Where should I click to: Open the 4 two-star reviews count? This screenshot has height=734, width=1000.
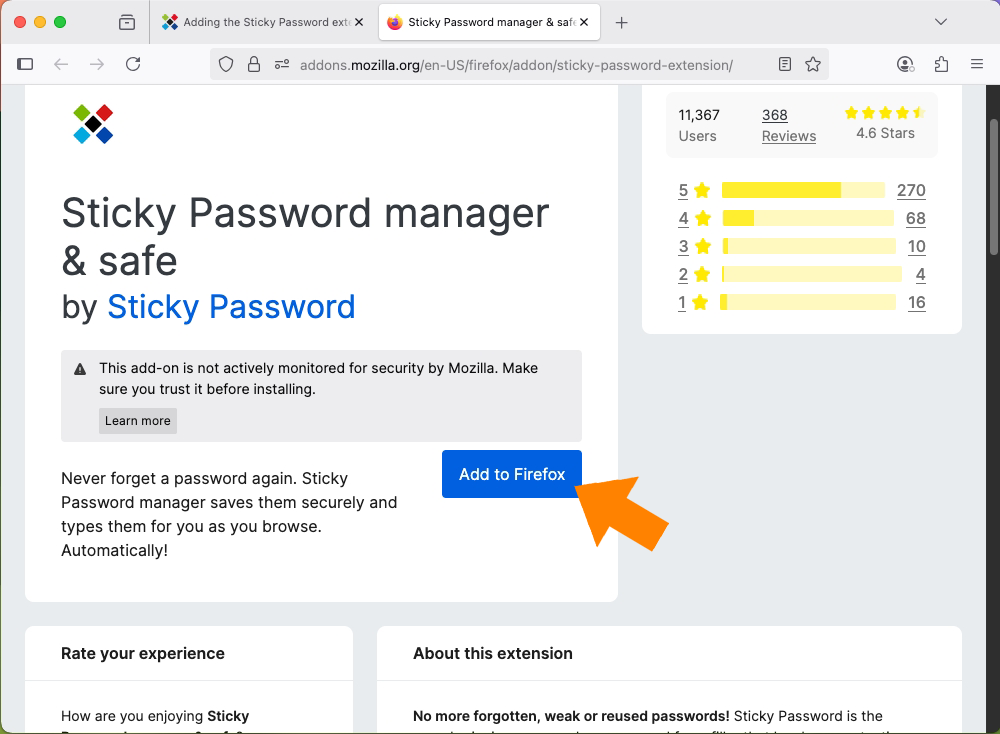click(x=920, y=274)
